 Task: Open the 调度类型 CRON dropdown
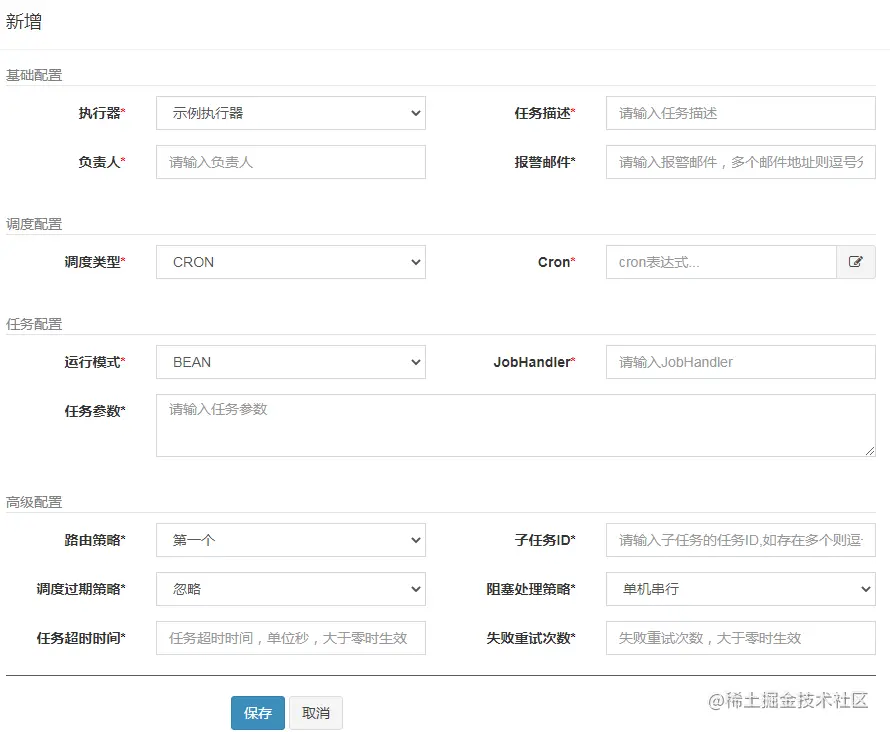click(291, 262)
